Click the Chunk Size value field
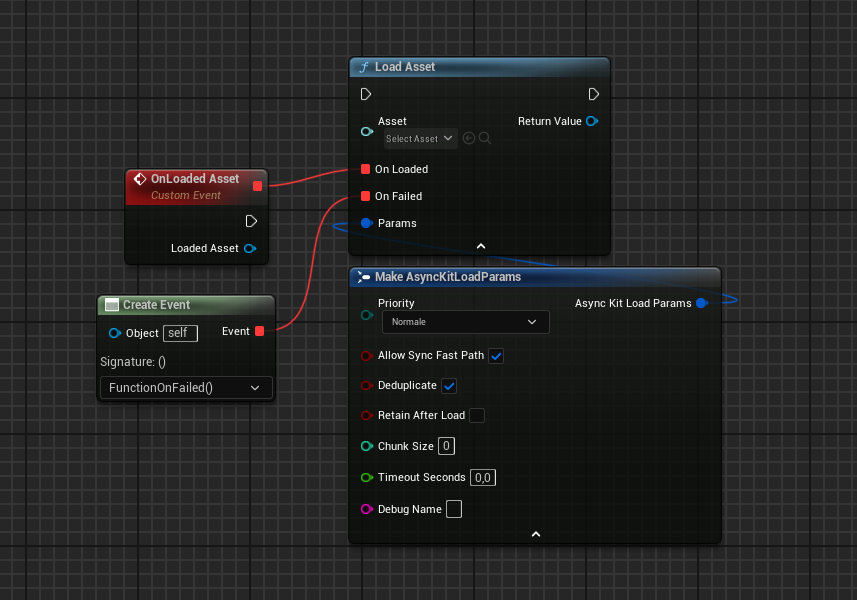Viewport: 857px width, 600px height. pyautogui.click(x=446, y=446)
